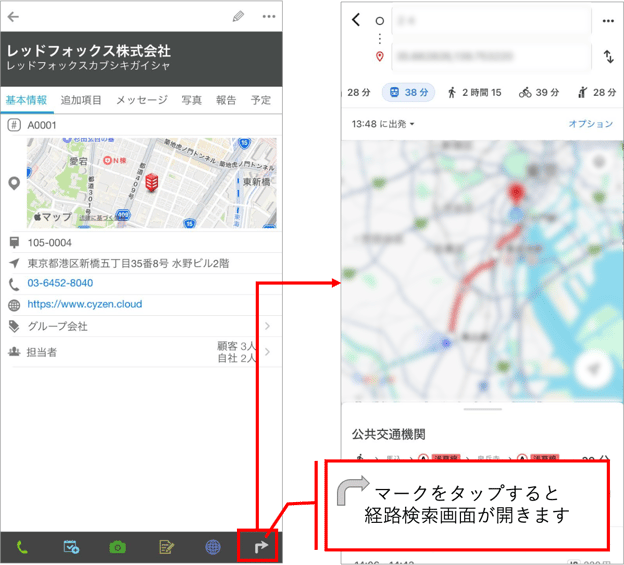Tap the 担当者 people icon
Viewport: 624px width, 565px height.
(14, 352)
